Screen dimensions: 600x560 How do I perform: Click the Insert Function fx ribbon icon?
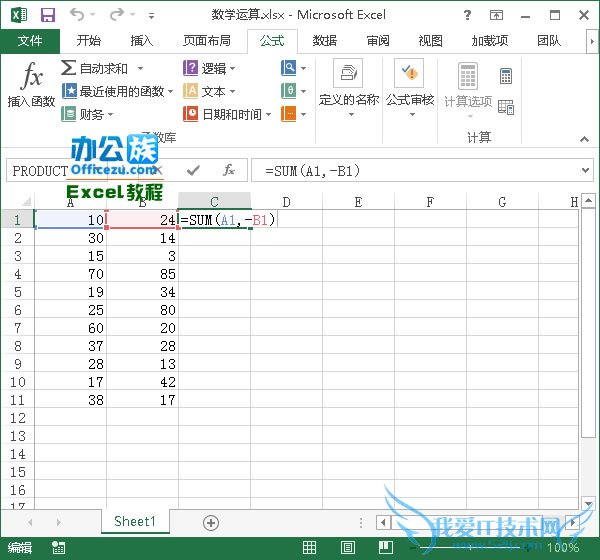[x=31, y=75]
